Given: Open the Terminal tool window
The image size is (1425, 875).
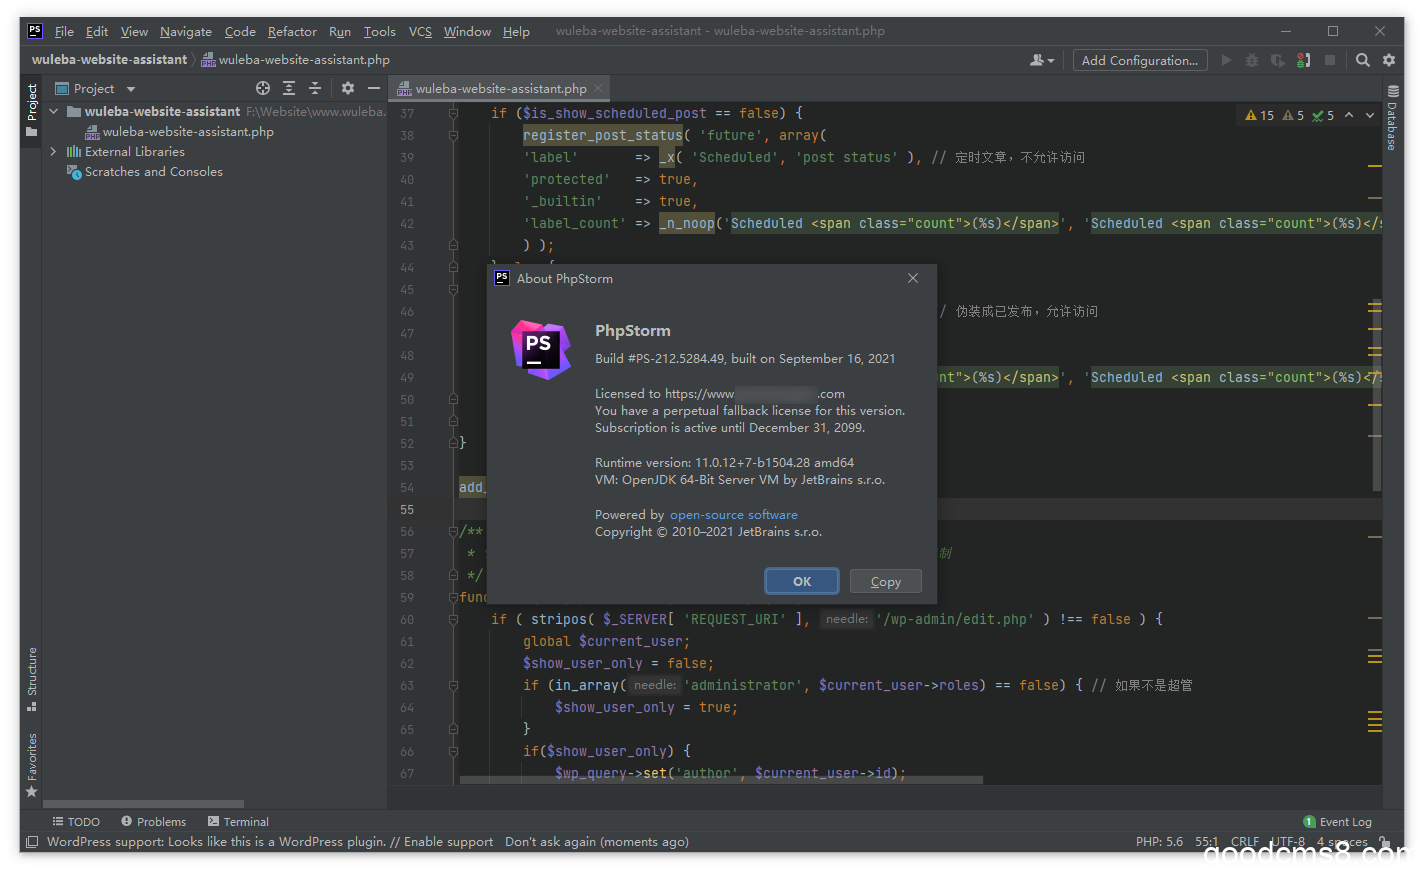Looking at the screenshot, I should pyautogui.click(x=238, y=822).
